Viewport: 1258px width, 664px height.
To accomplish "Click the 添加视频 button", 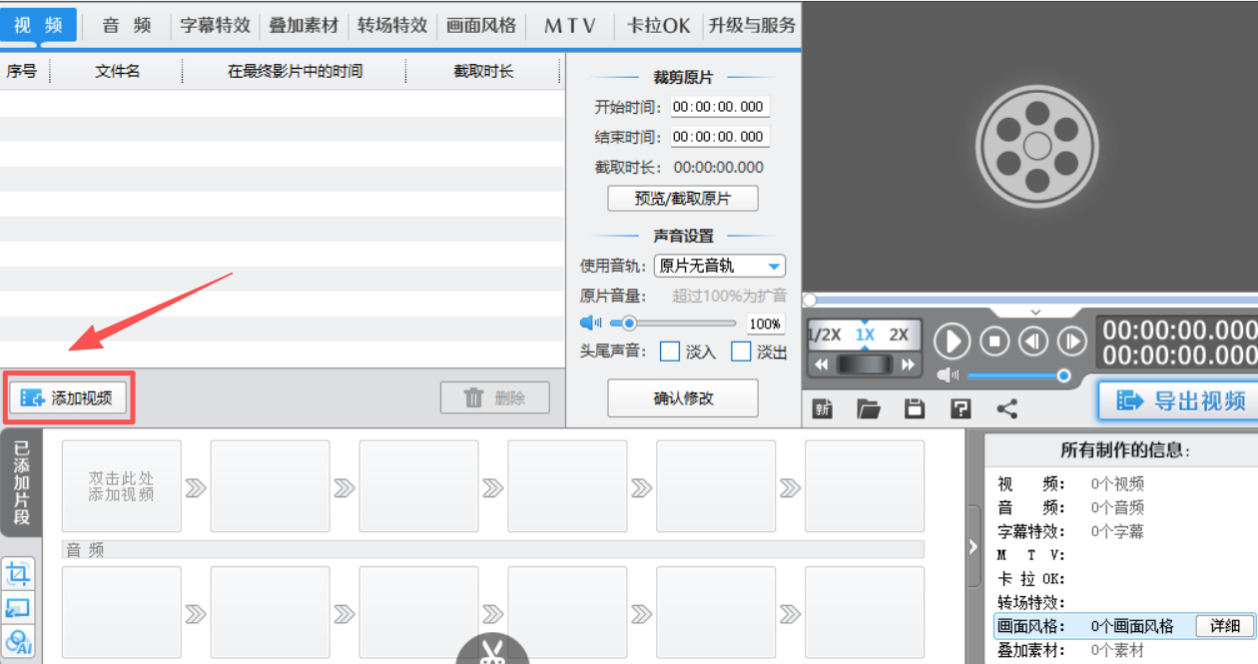I will point(67,396).
